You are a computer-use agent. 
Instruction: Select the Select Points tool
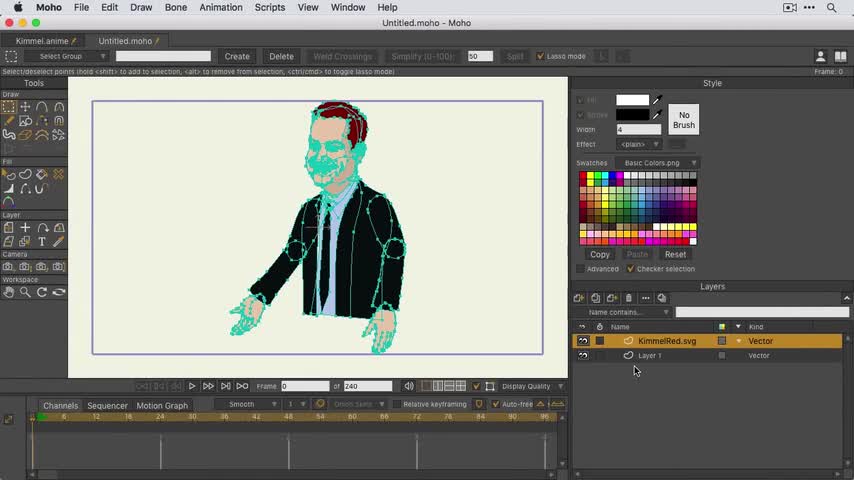coord(8,107)
